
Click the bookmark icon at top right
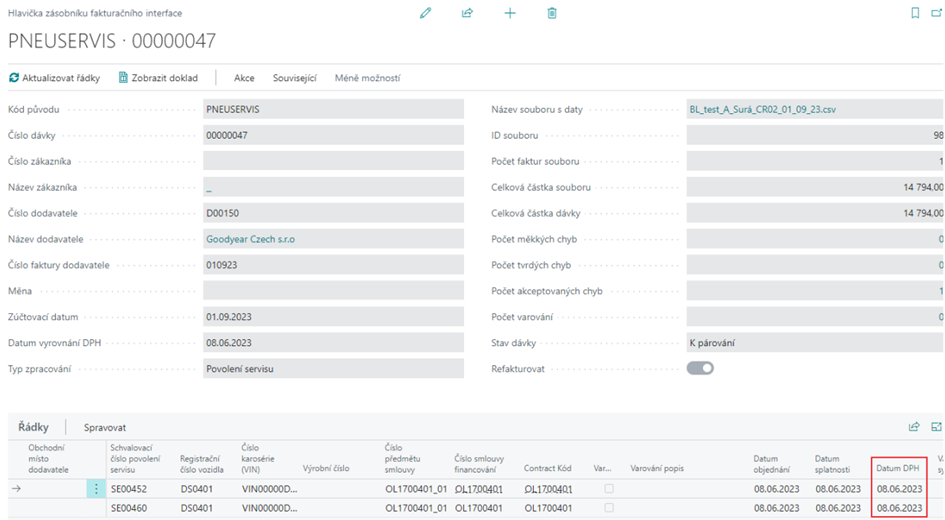coord(914,13)
